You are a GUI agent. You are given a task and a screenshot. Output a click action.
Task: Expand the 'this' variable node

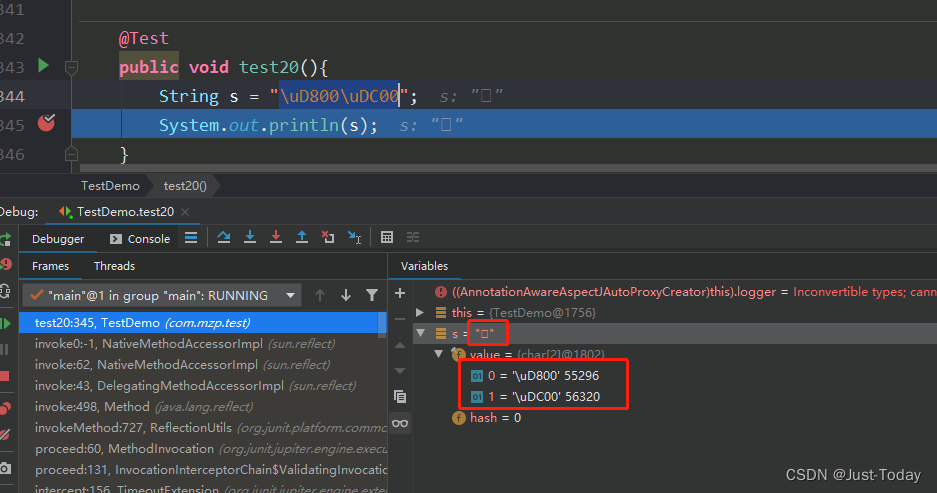point(419,313)
